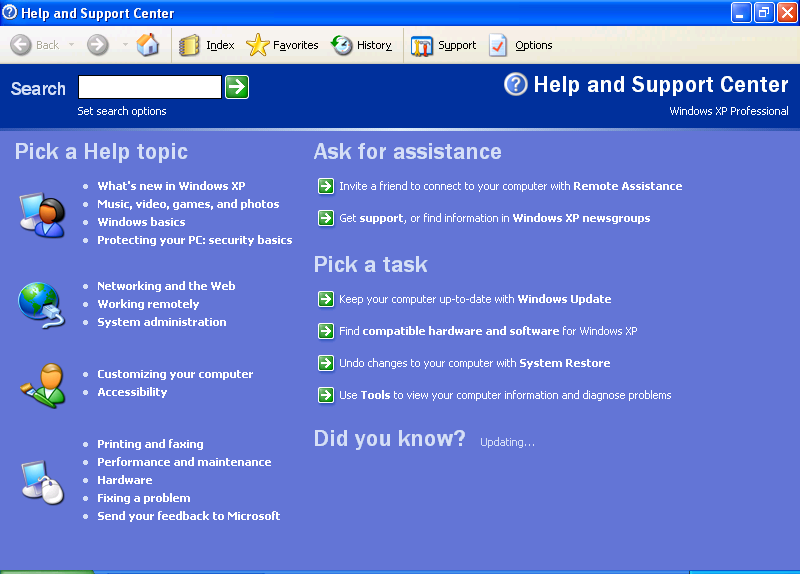Open Get support in Windows XP newsgroups

pos(495,218)
